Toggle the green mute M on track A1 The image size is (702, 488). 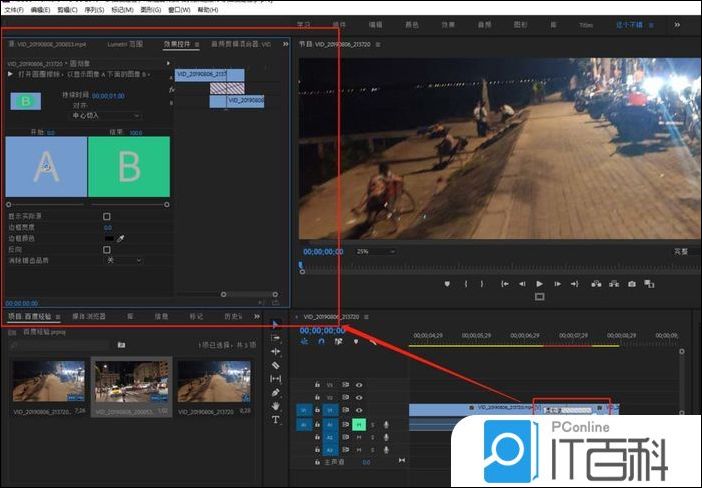point(357,423)
